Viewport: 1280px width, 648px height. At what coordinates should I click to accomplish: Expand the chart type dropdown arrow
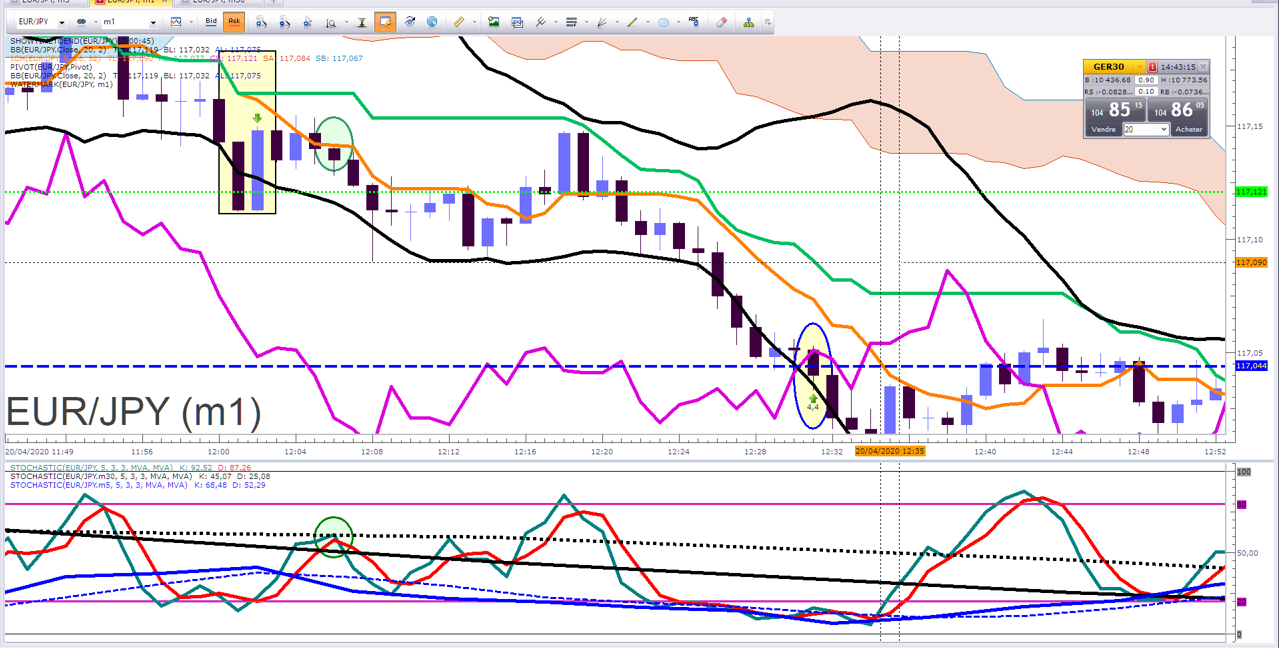191,22
